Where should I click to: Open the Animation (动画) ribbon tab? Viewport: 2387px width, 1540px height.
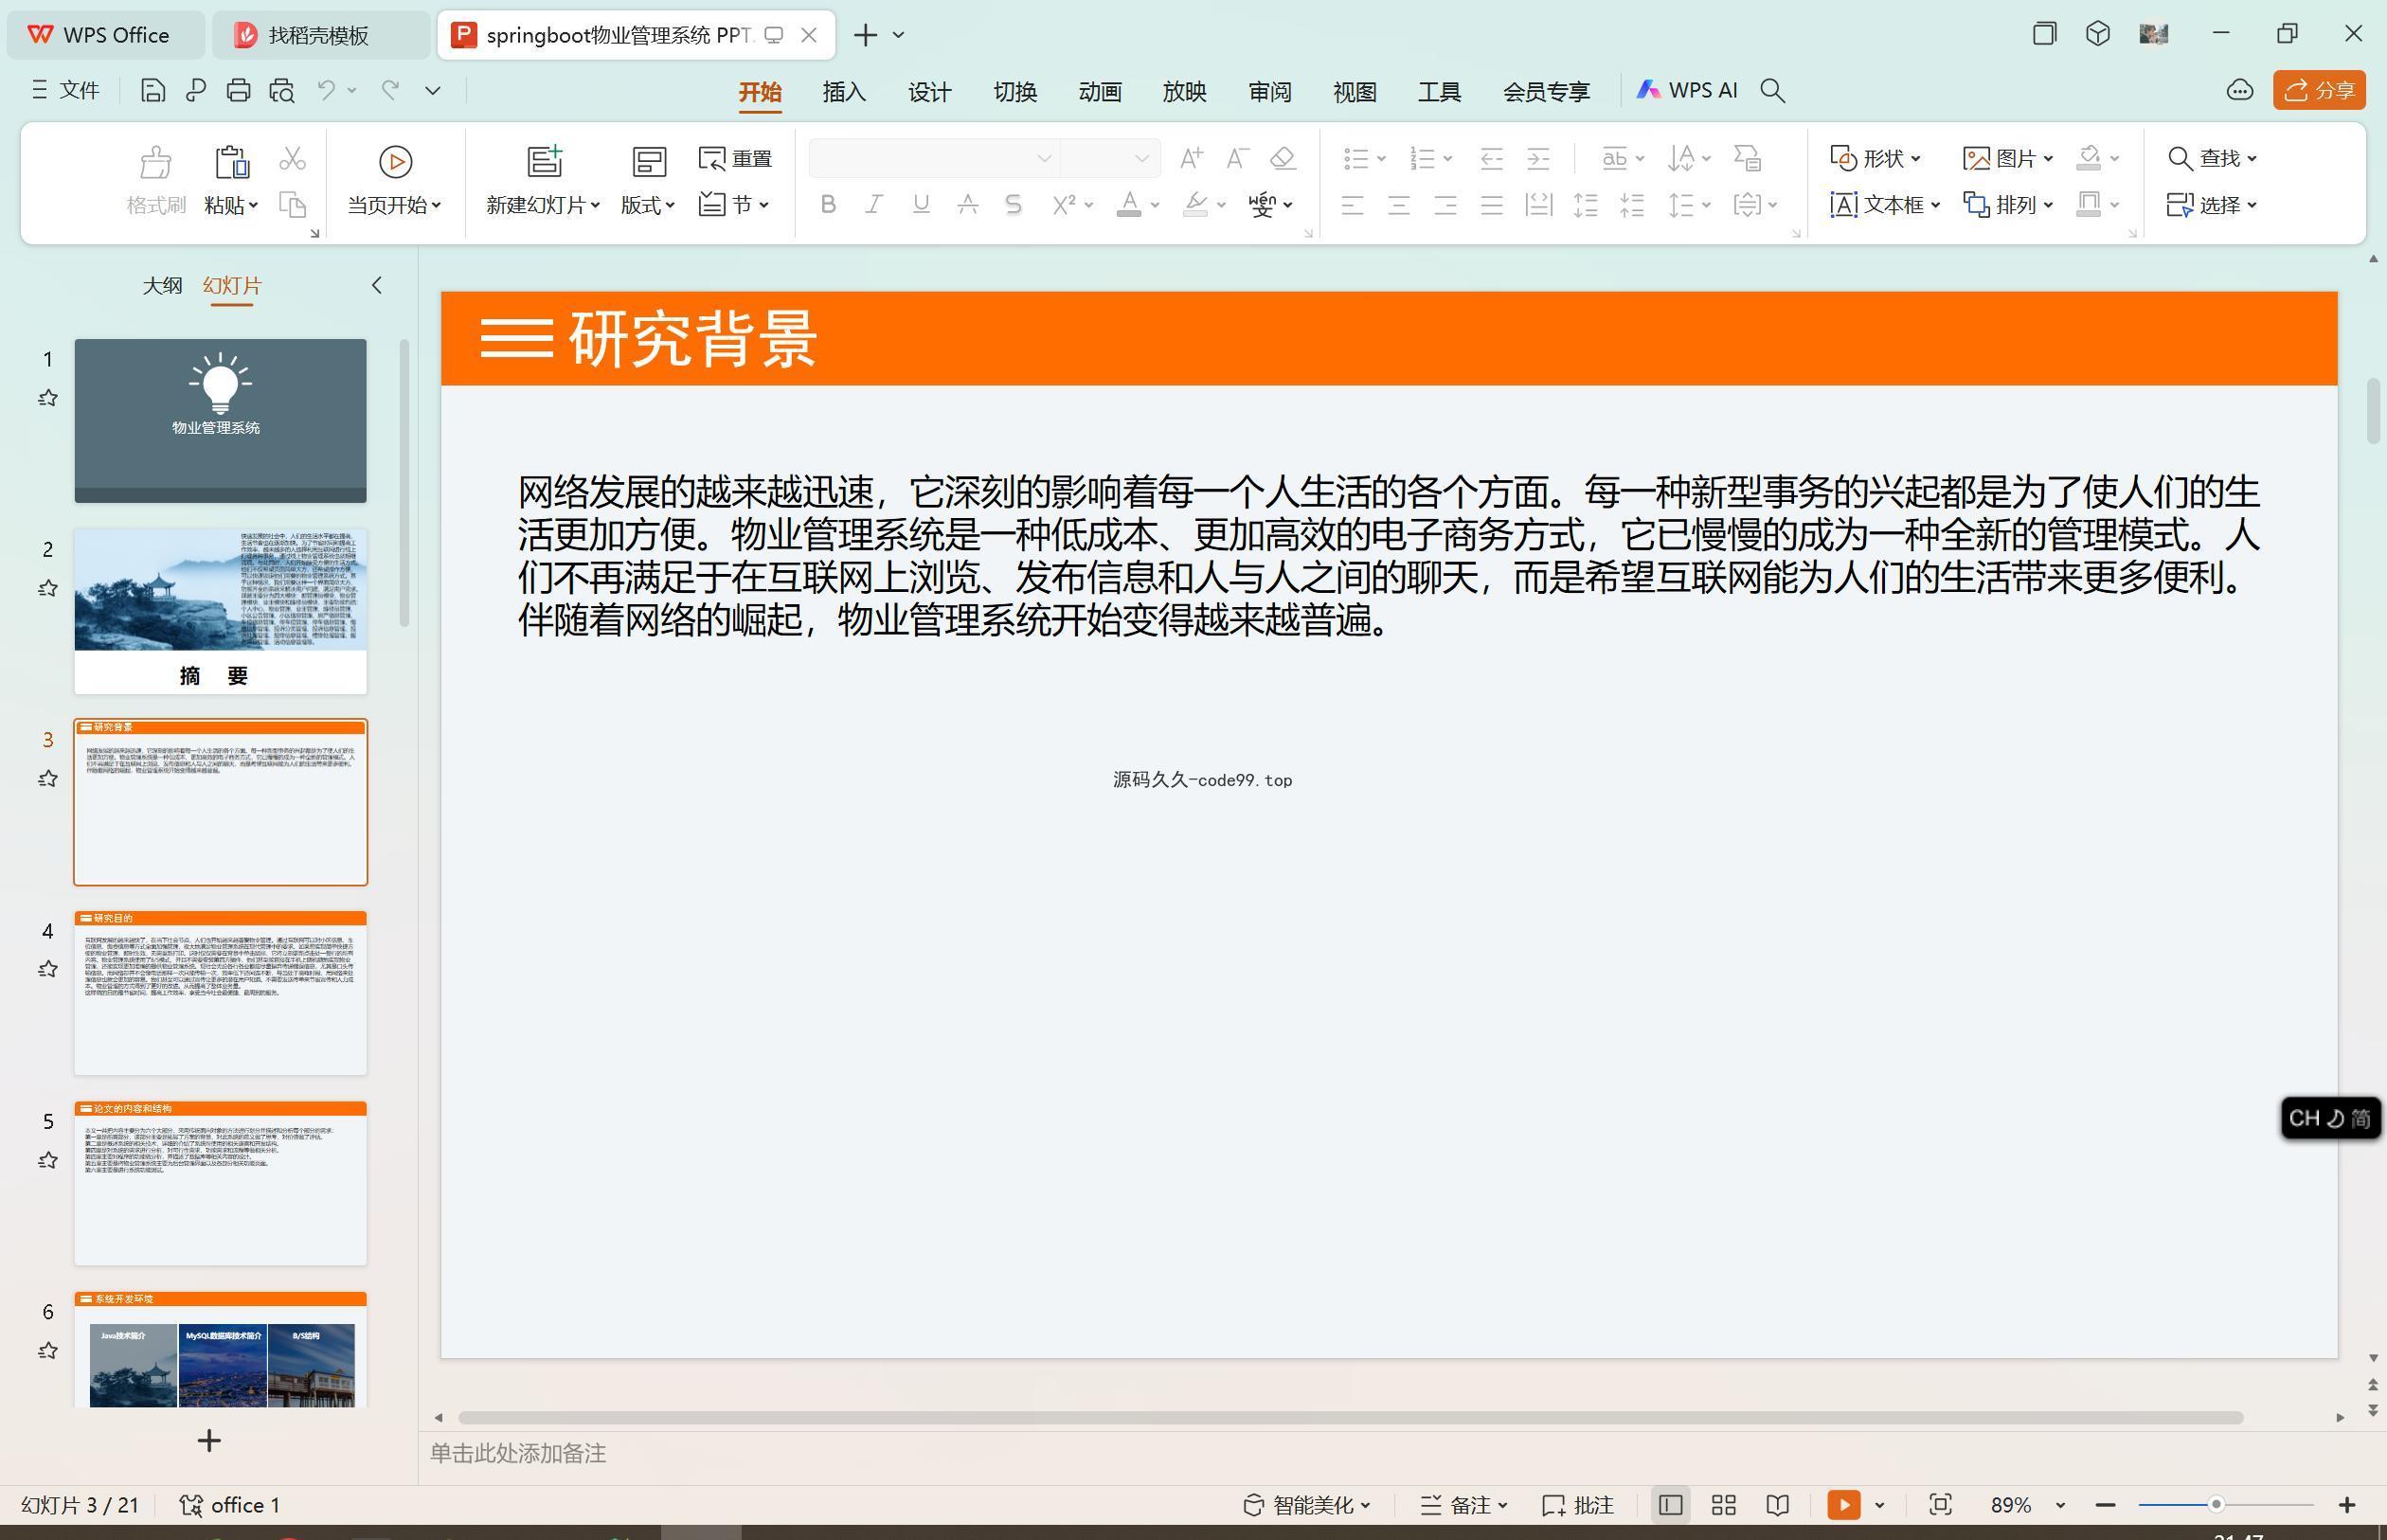click(x=1099, y=92)
